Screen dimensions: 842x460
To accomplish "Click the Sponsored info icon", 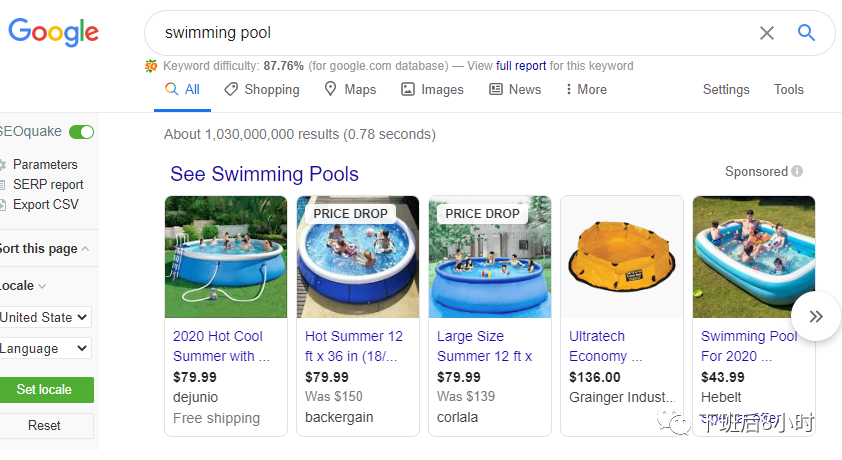I will point(797,172).
